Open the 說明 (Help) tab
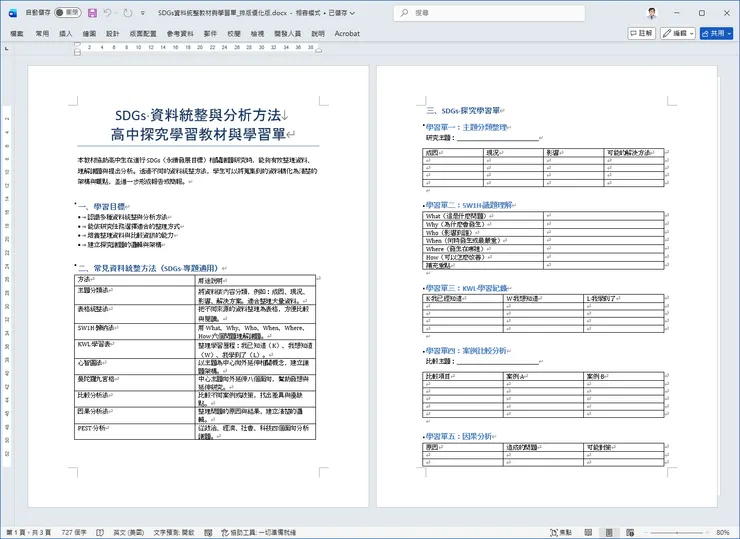This screenshot has width=740, height=539. coord(318,34)
